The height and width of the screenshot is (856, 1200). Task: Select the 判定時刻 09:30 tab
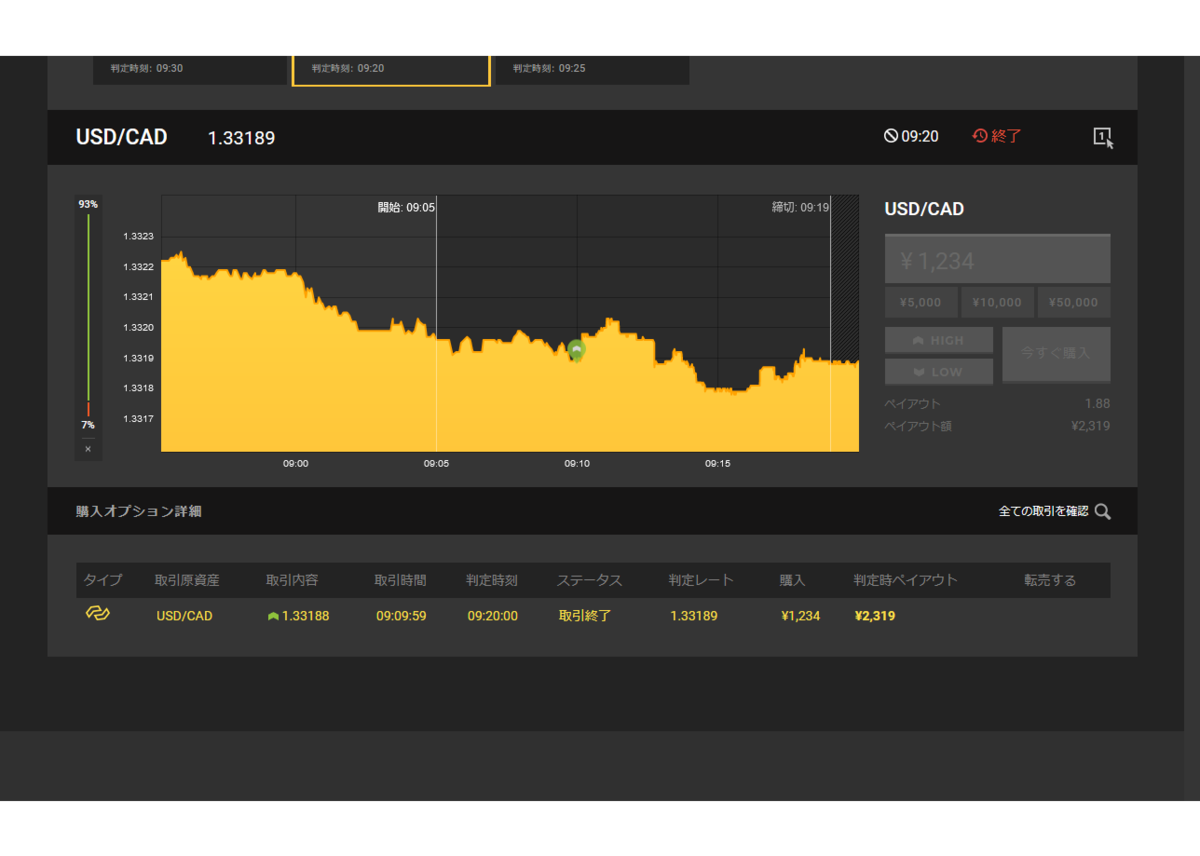click(x=189, y=70)
